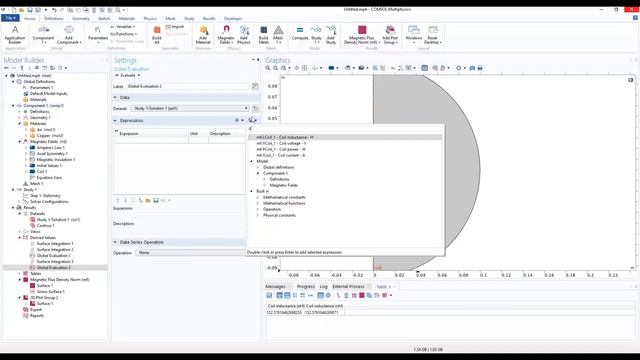Open the File menu
640x360 pixels.
(x=10, y=18)
